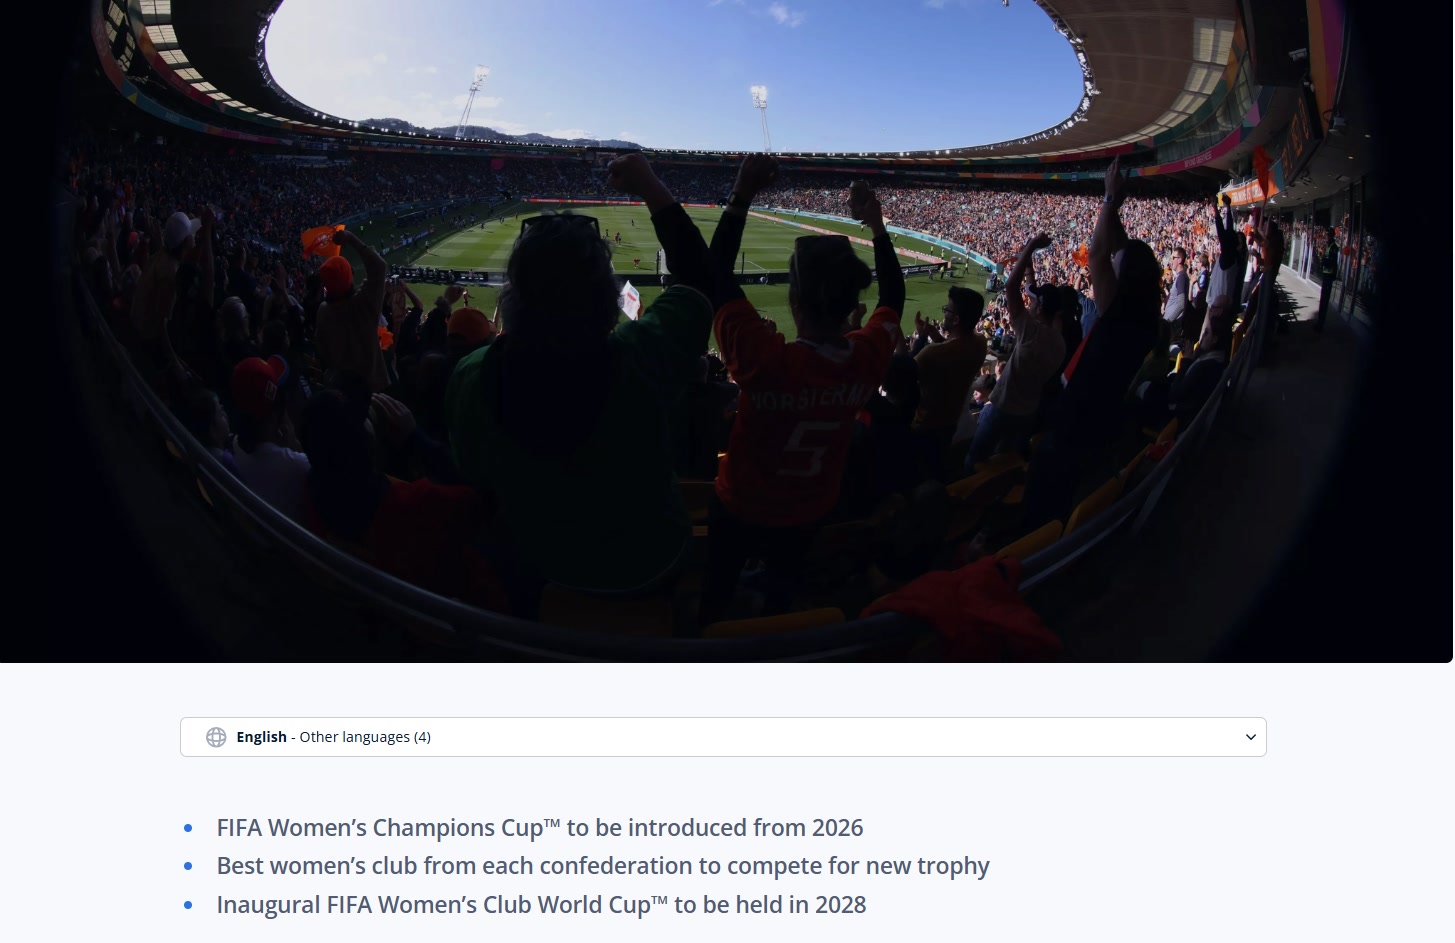Click the year 2028 in the last bullet

pyautogui.click(x=841, y=905)
